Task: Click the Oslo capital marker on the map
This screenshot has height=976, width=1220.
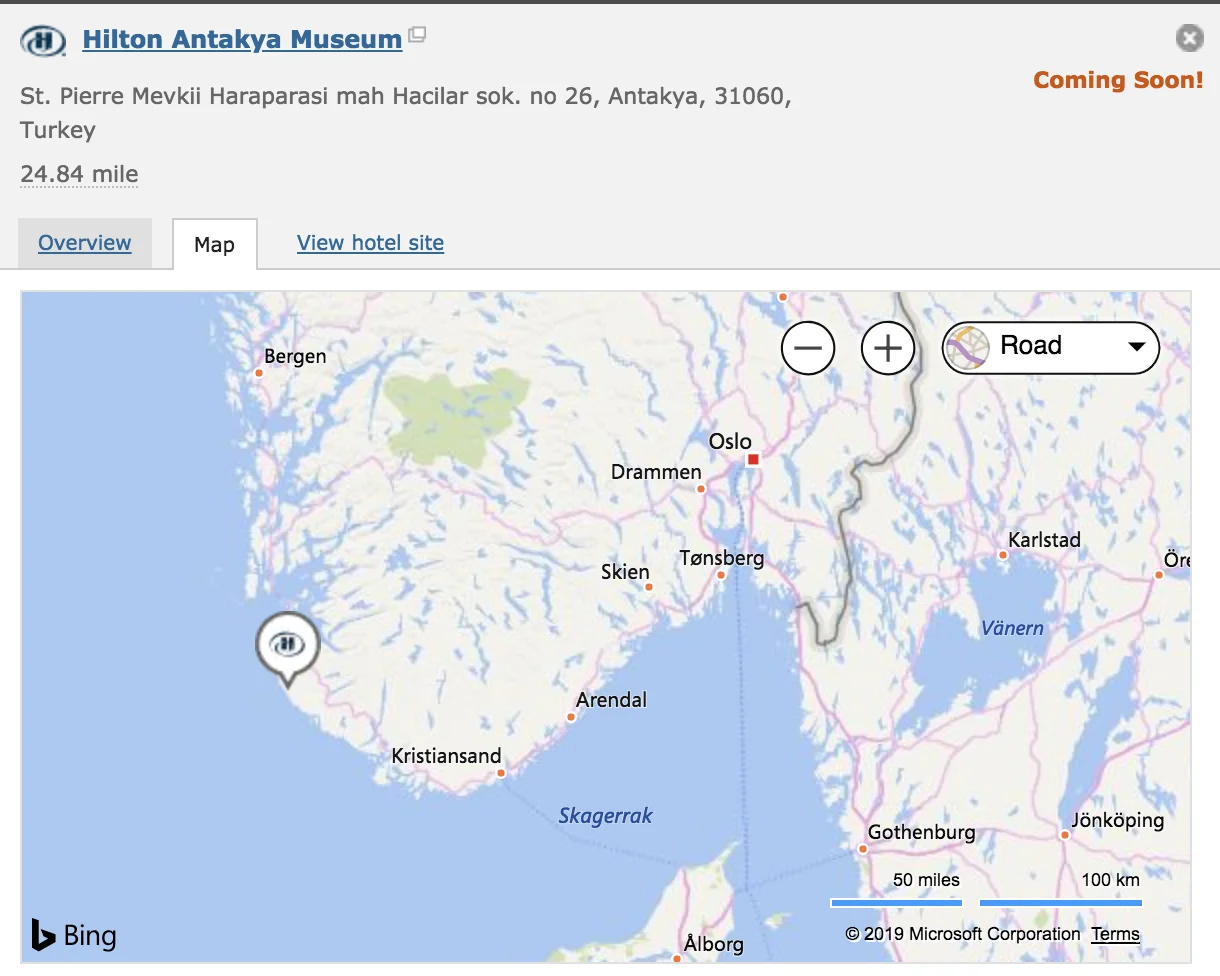Action: tap(753, 459)
